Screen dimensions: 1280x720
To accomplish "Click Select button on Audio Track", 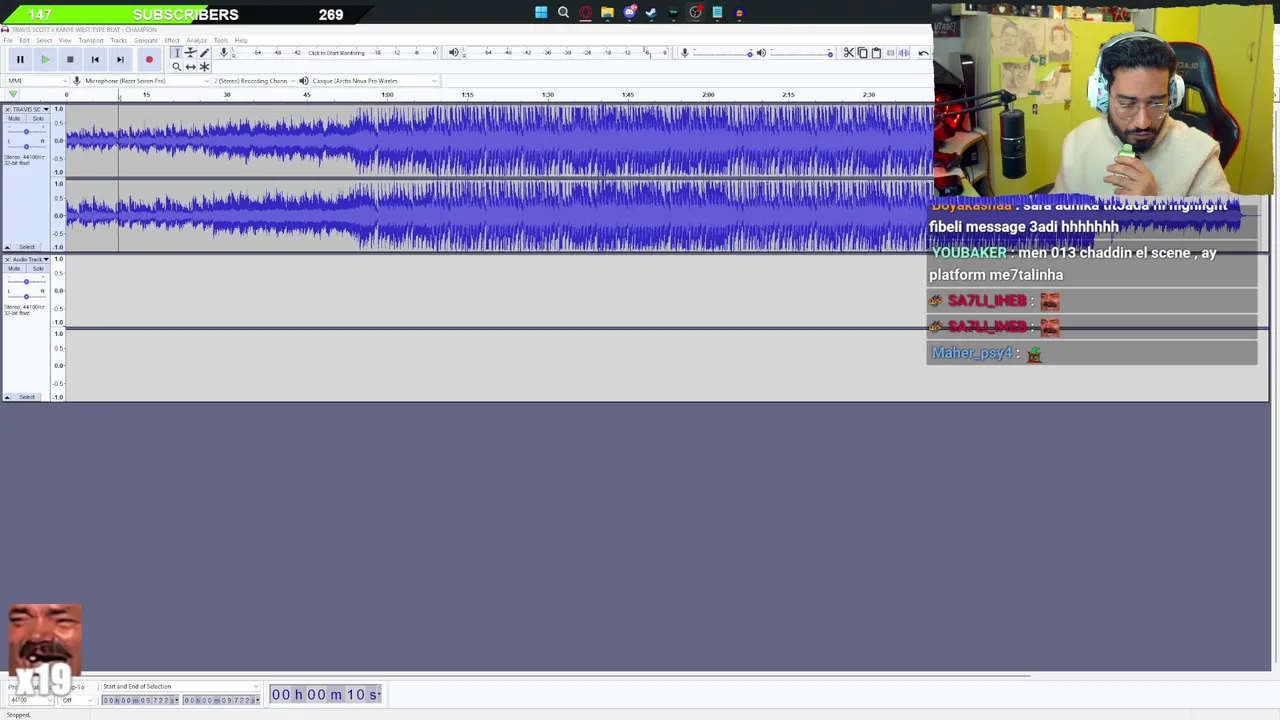I will [x=27, y=397].
